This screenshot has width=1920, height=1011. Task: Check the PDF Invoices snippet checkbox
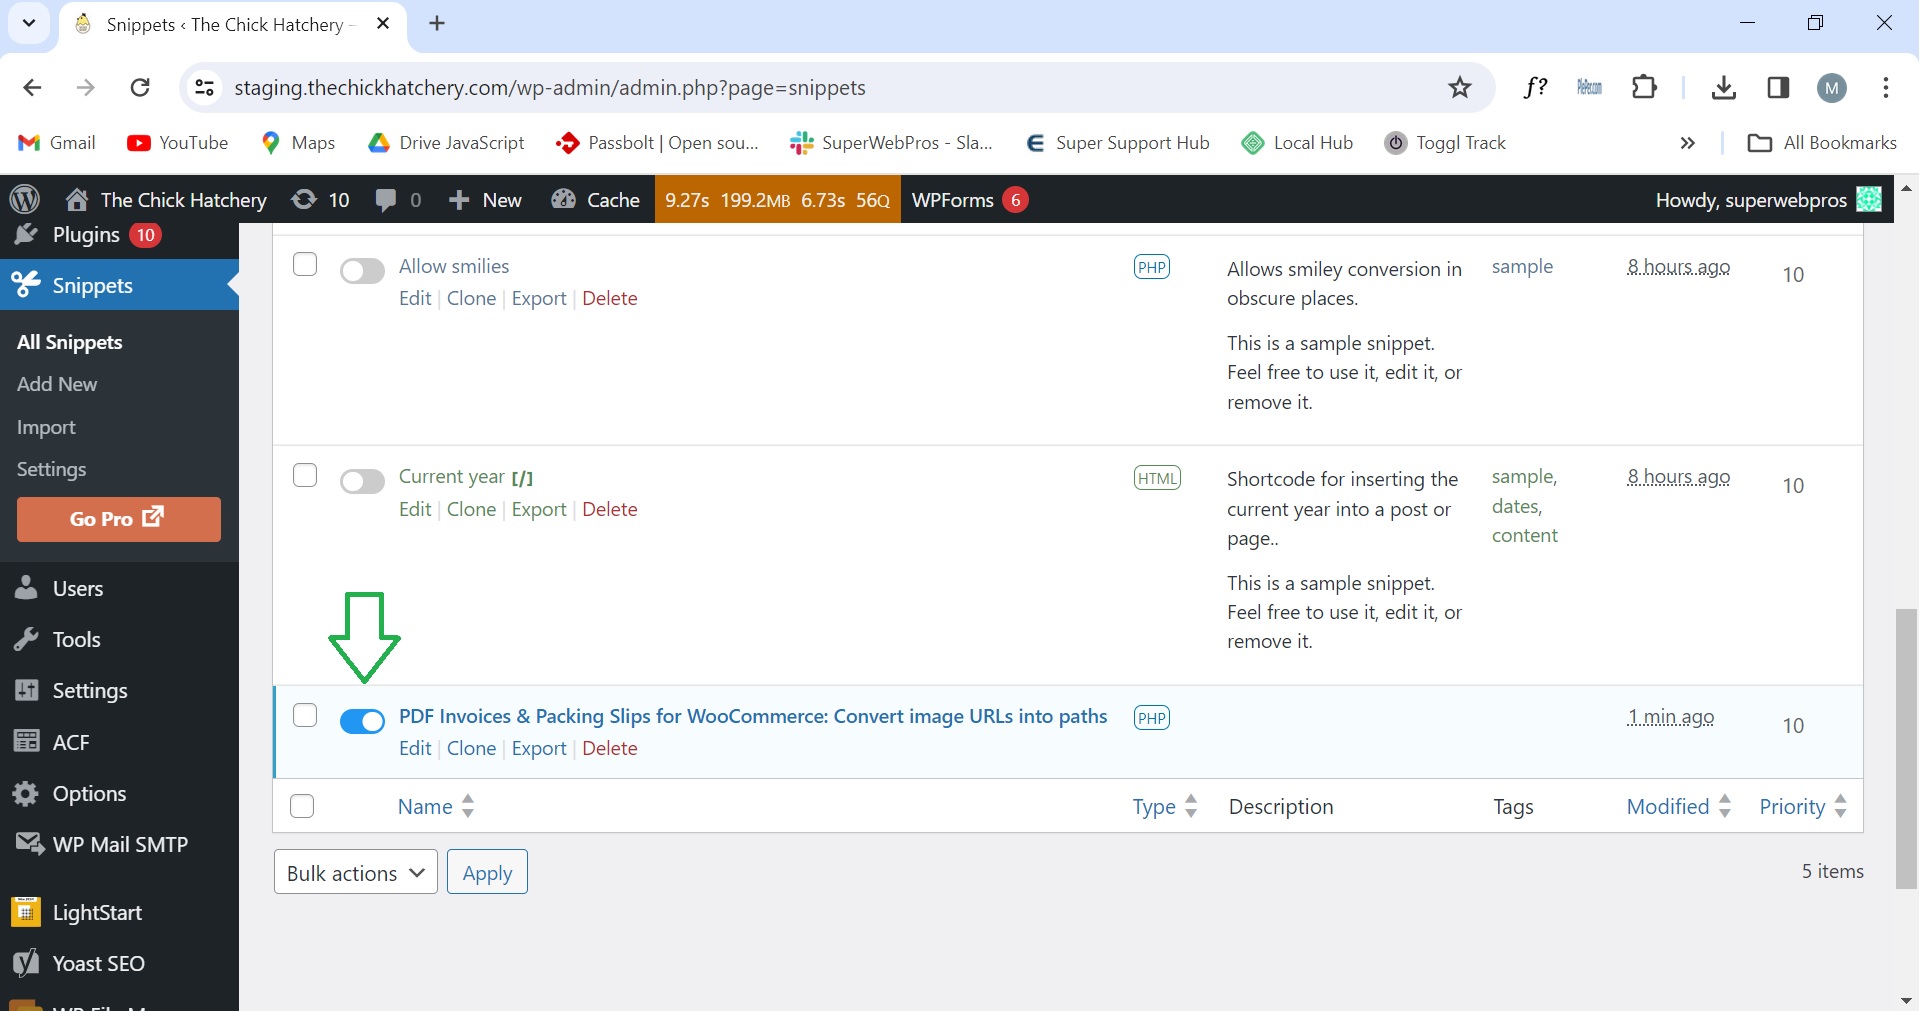pyautogui.click(x=305, y=715)
